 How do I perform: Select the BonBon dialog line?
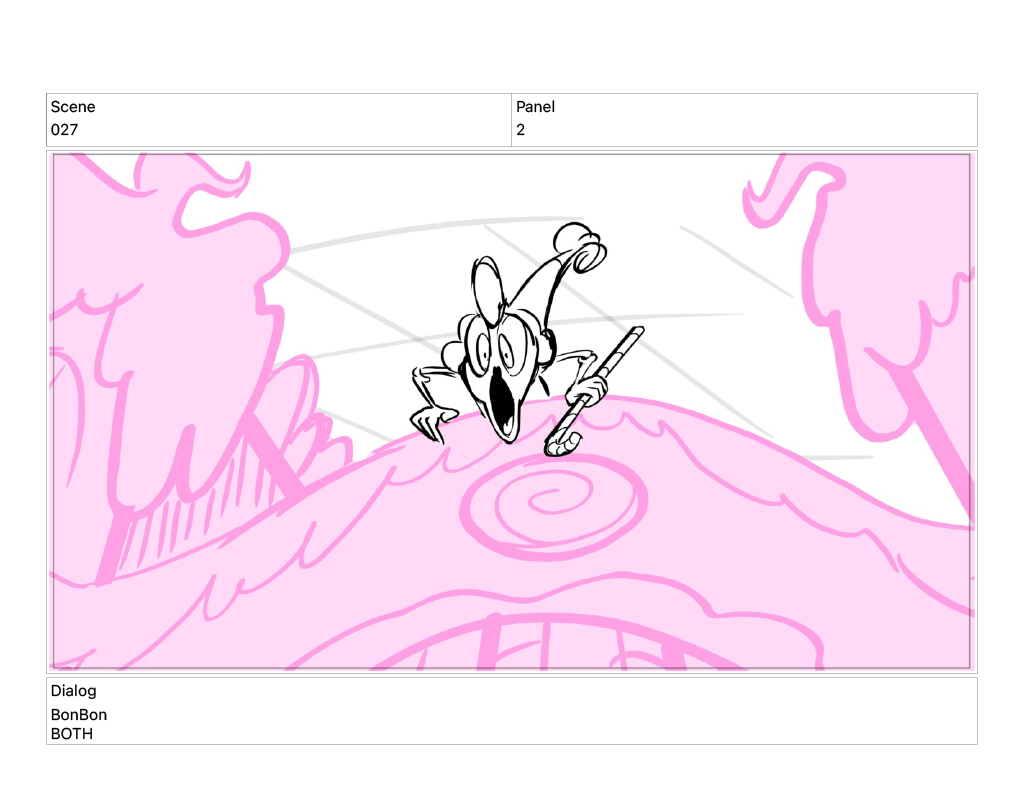pos(79,715)
